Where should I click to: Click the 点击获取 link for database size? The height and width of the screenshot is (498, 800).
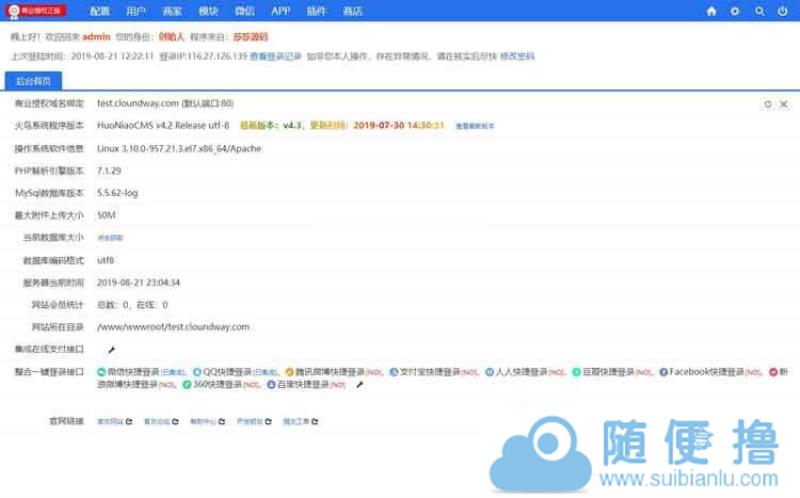110,238
